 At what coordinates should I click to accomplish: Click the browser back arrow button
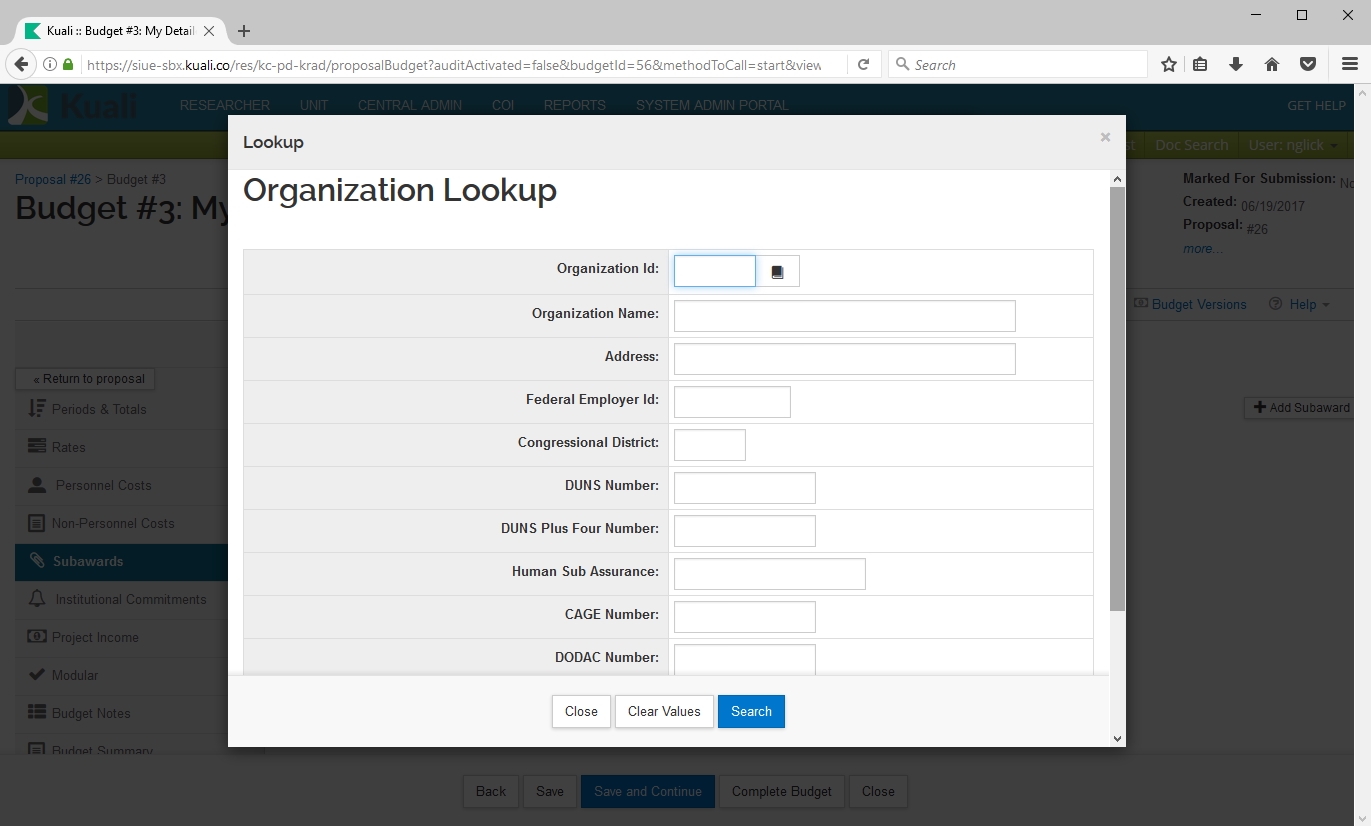pos(21,65)
